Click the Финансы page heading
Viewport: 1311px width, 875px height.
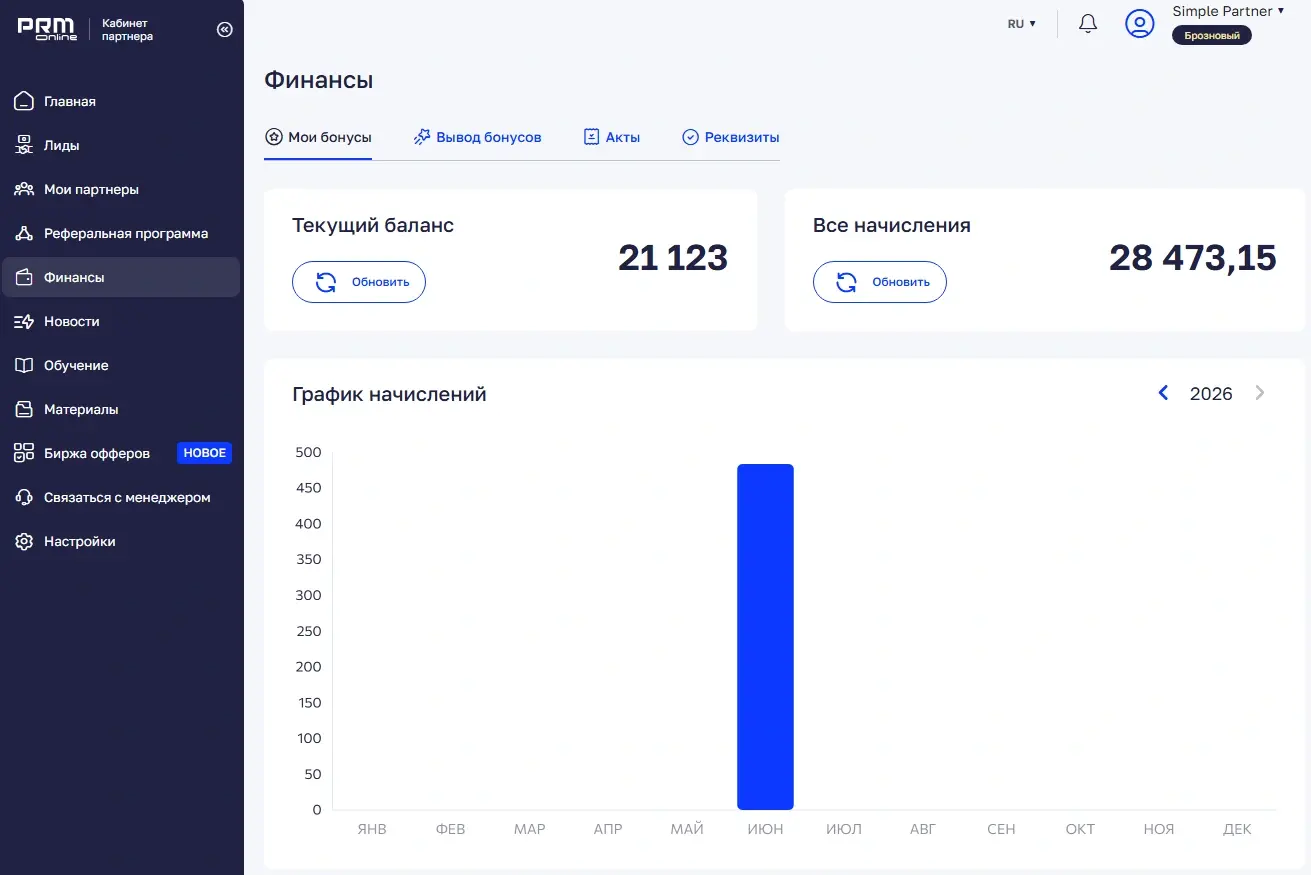point(318,80)
